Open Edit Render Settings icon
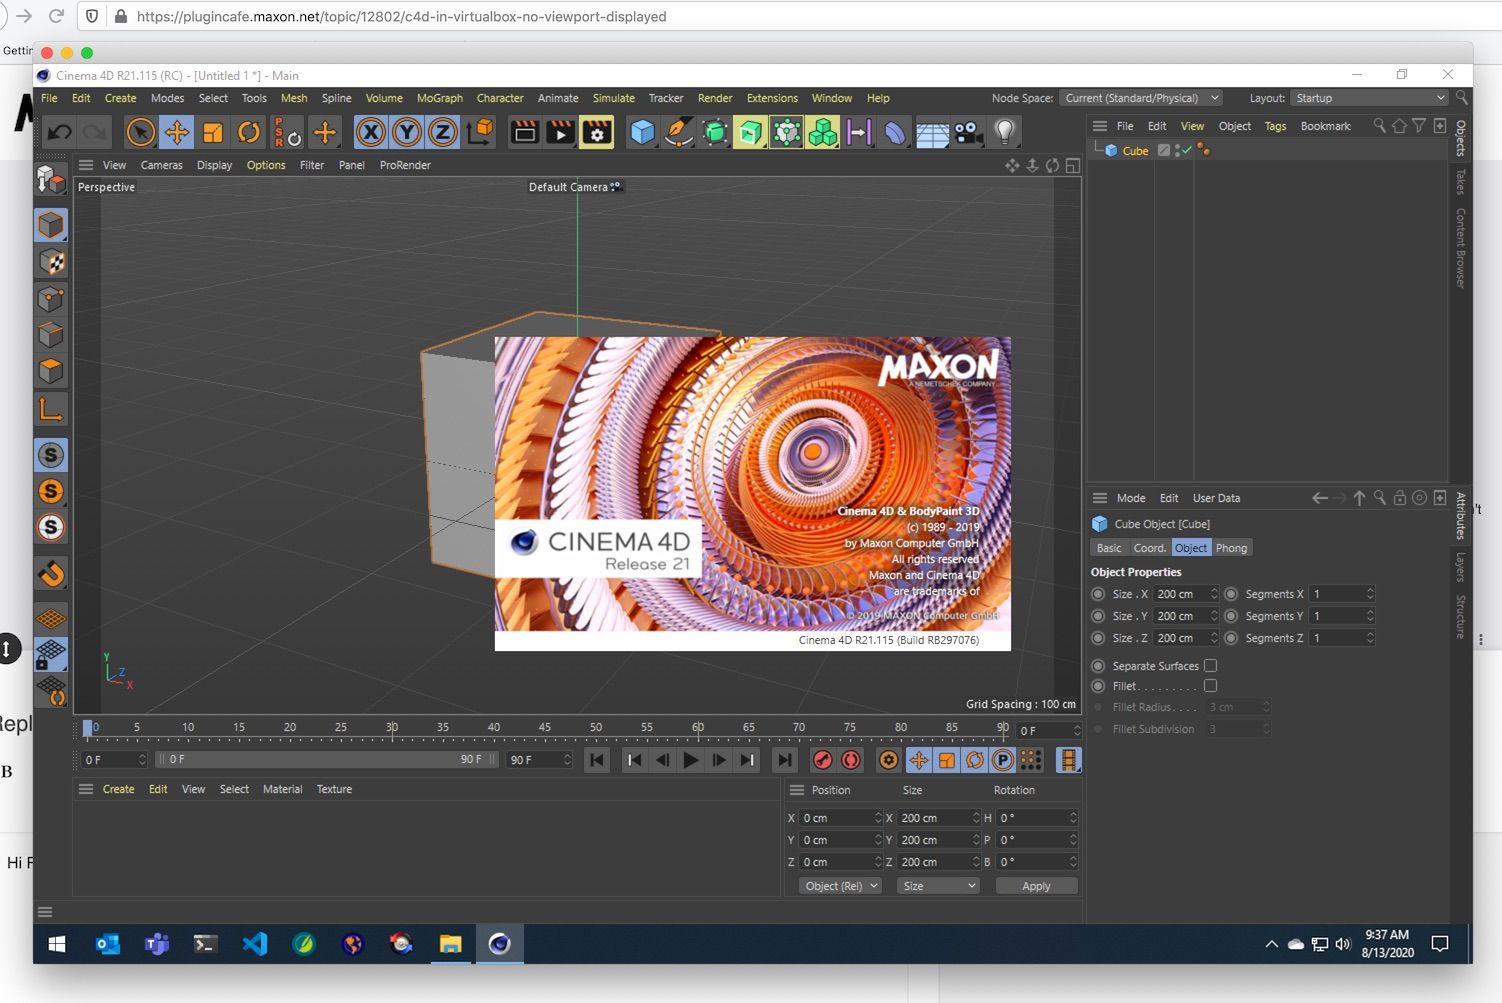Image resolution: width=1502 pixels, height=1003 pixels. click(x=597, y=132)
